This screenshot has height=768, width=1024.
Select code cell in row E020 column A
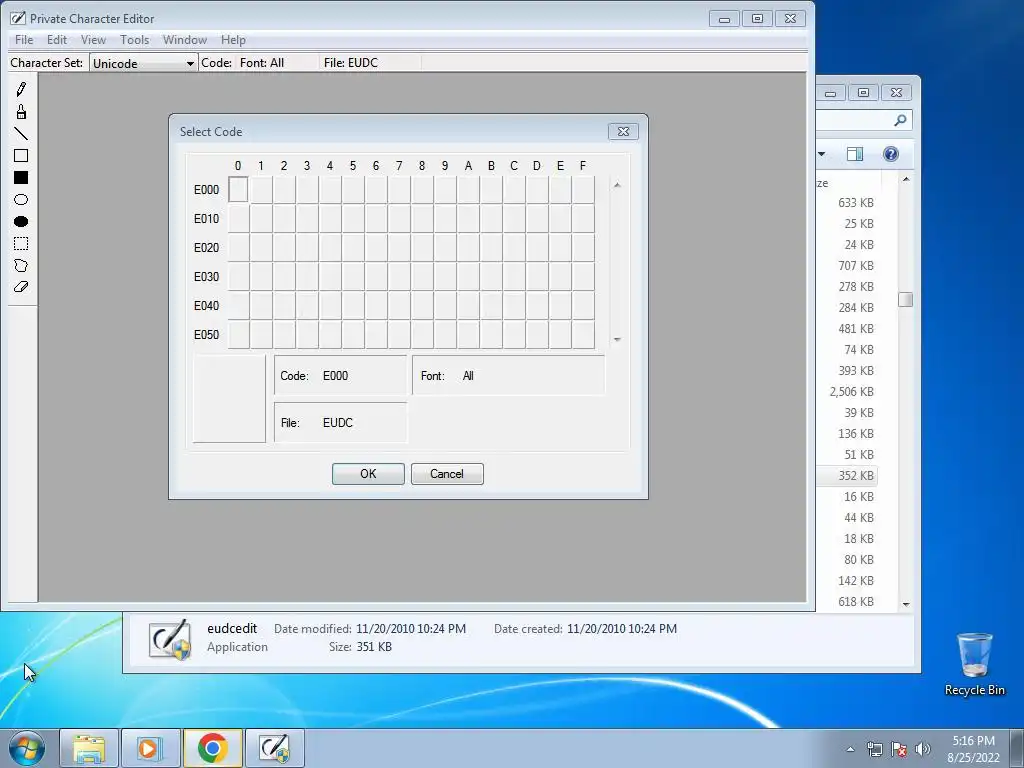[468, 248]
